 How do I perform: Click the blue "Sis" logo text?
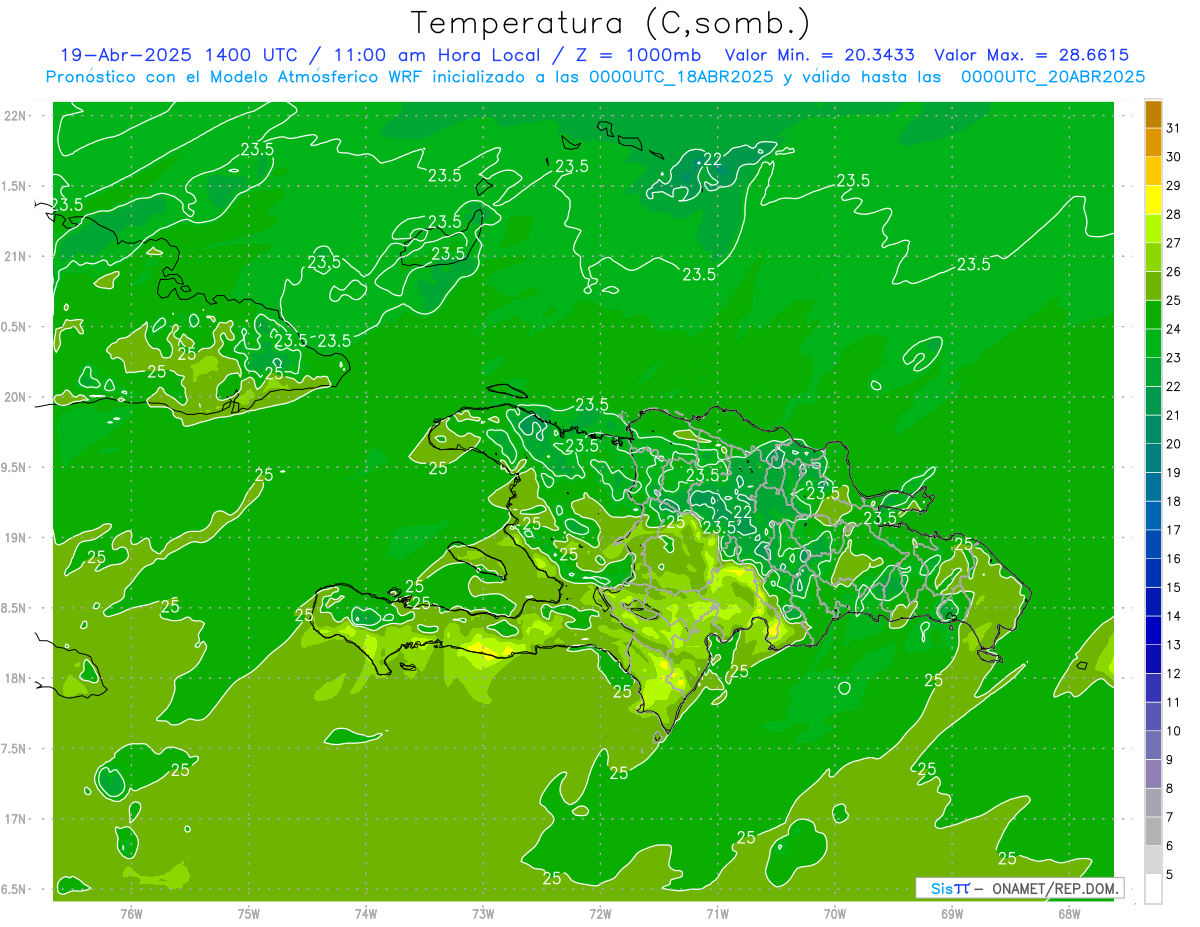[941, 888]
